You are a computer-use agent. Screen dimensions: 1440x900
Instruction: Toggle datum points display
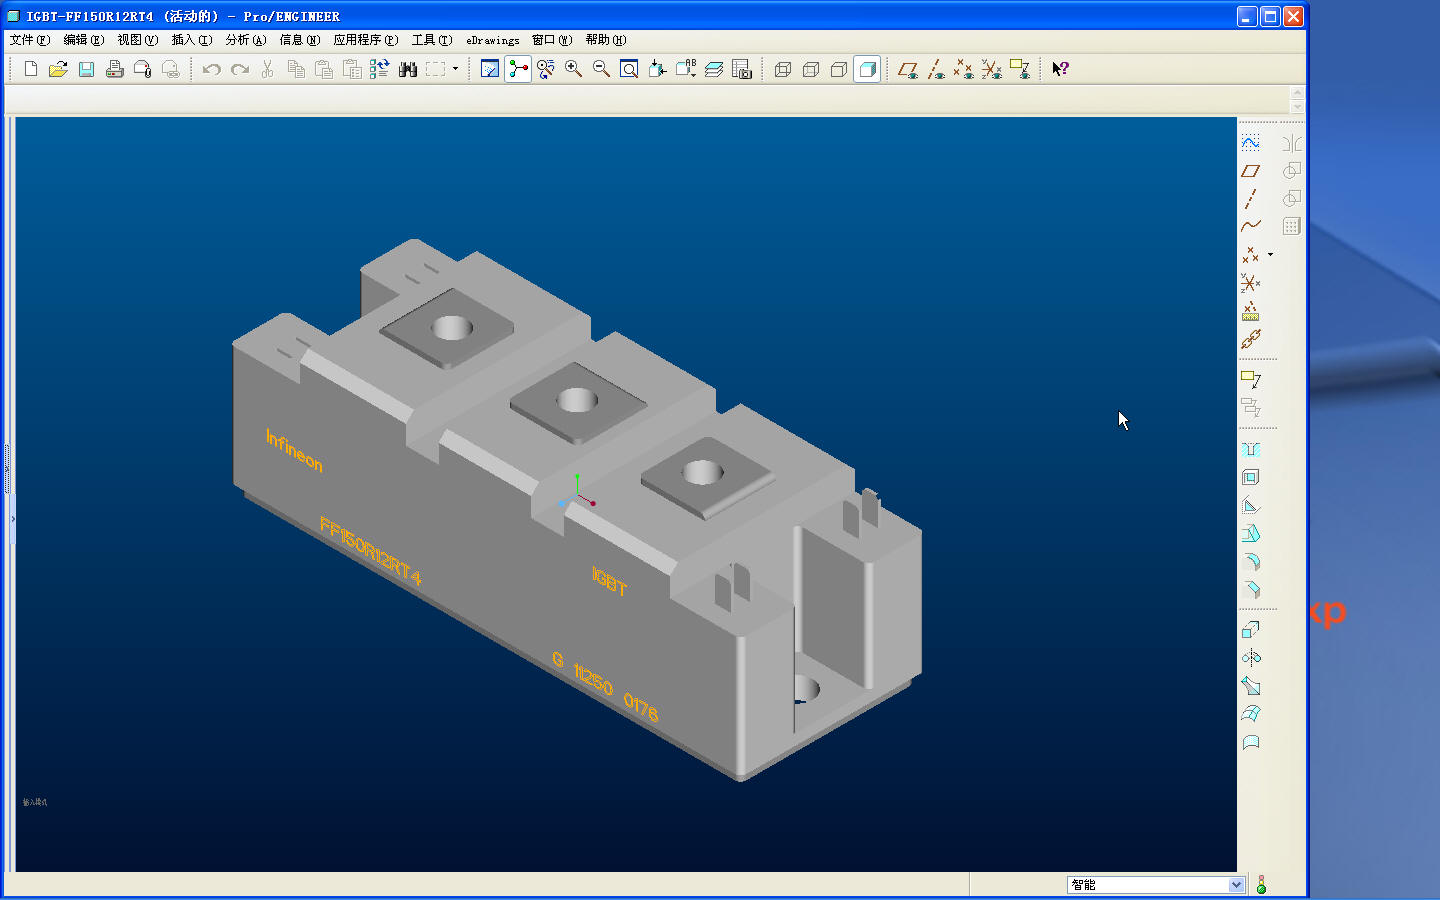964,69
